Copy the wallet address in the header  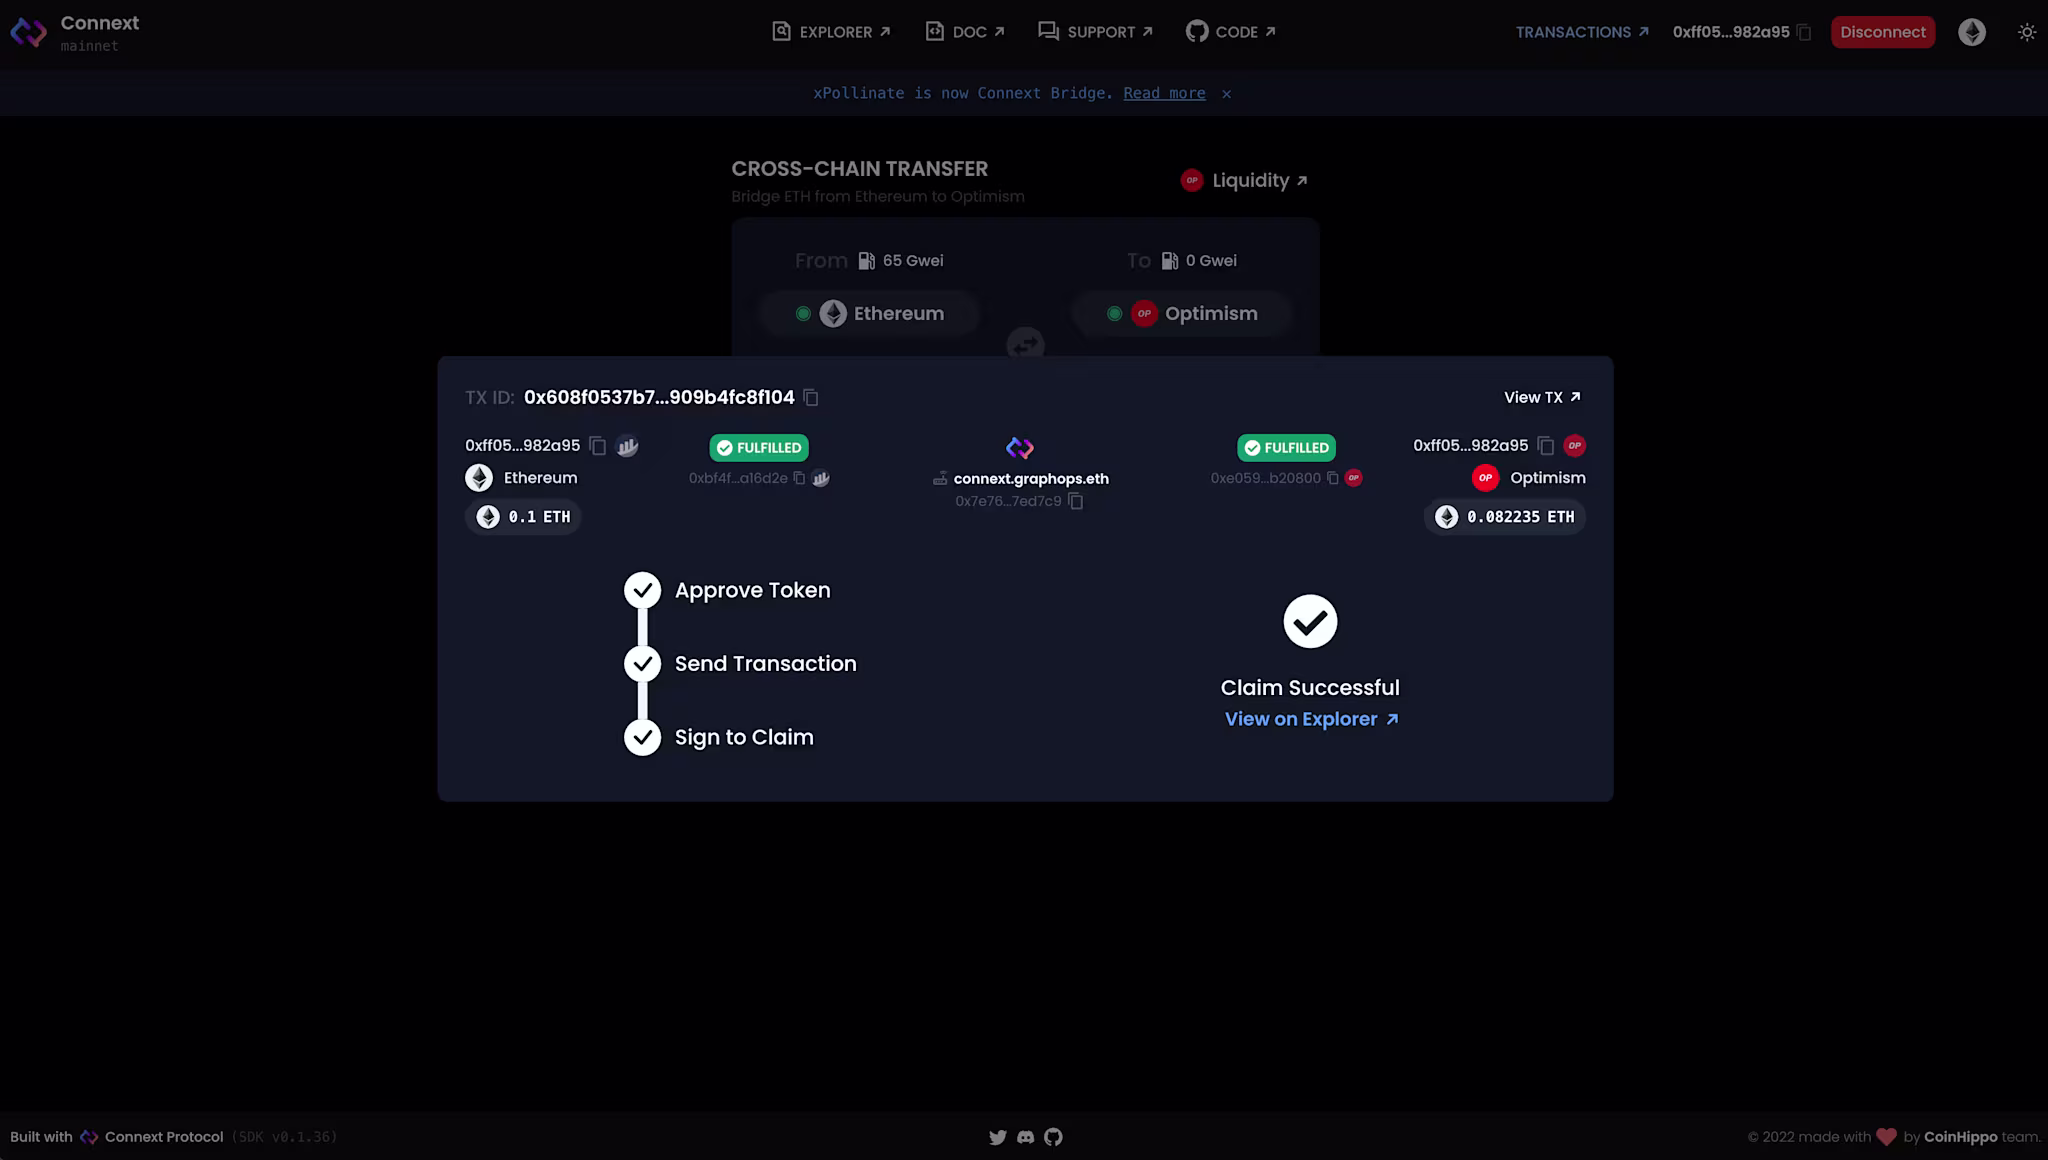(1804, 32)
